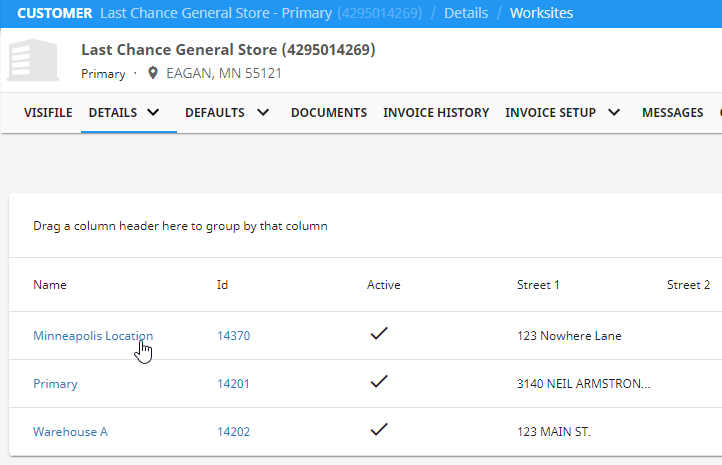Click the map pin location icon
This screenshot has height=465, width=722.
tap(153, 74)
